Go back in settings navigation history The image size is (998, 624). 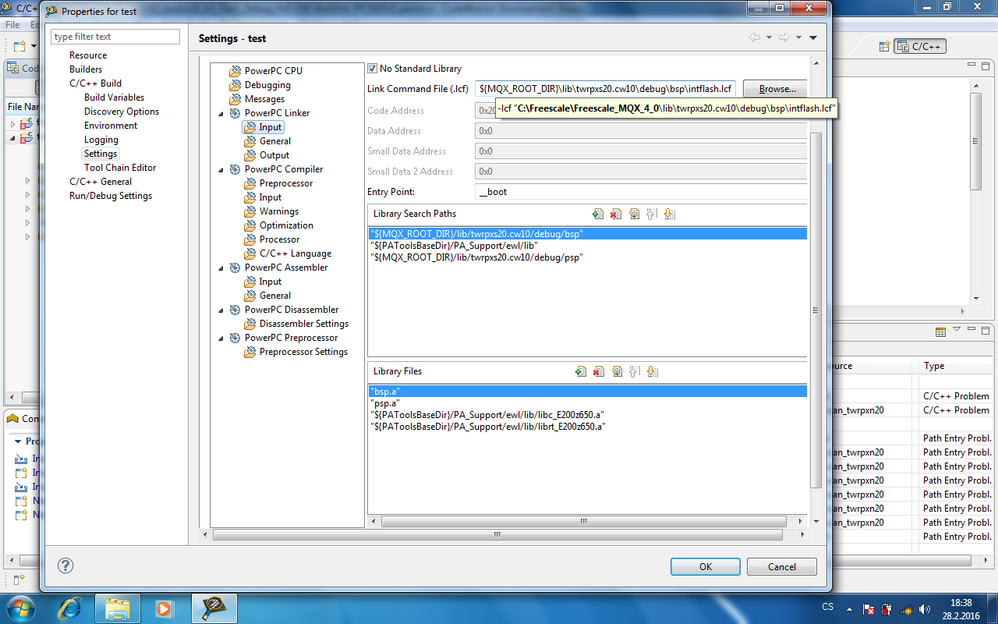[754, 38]
